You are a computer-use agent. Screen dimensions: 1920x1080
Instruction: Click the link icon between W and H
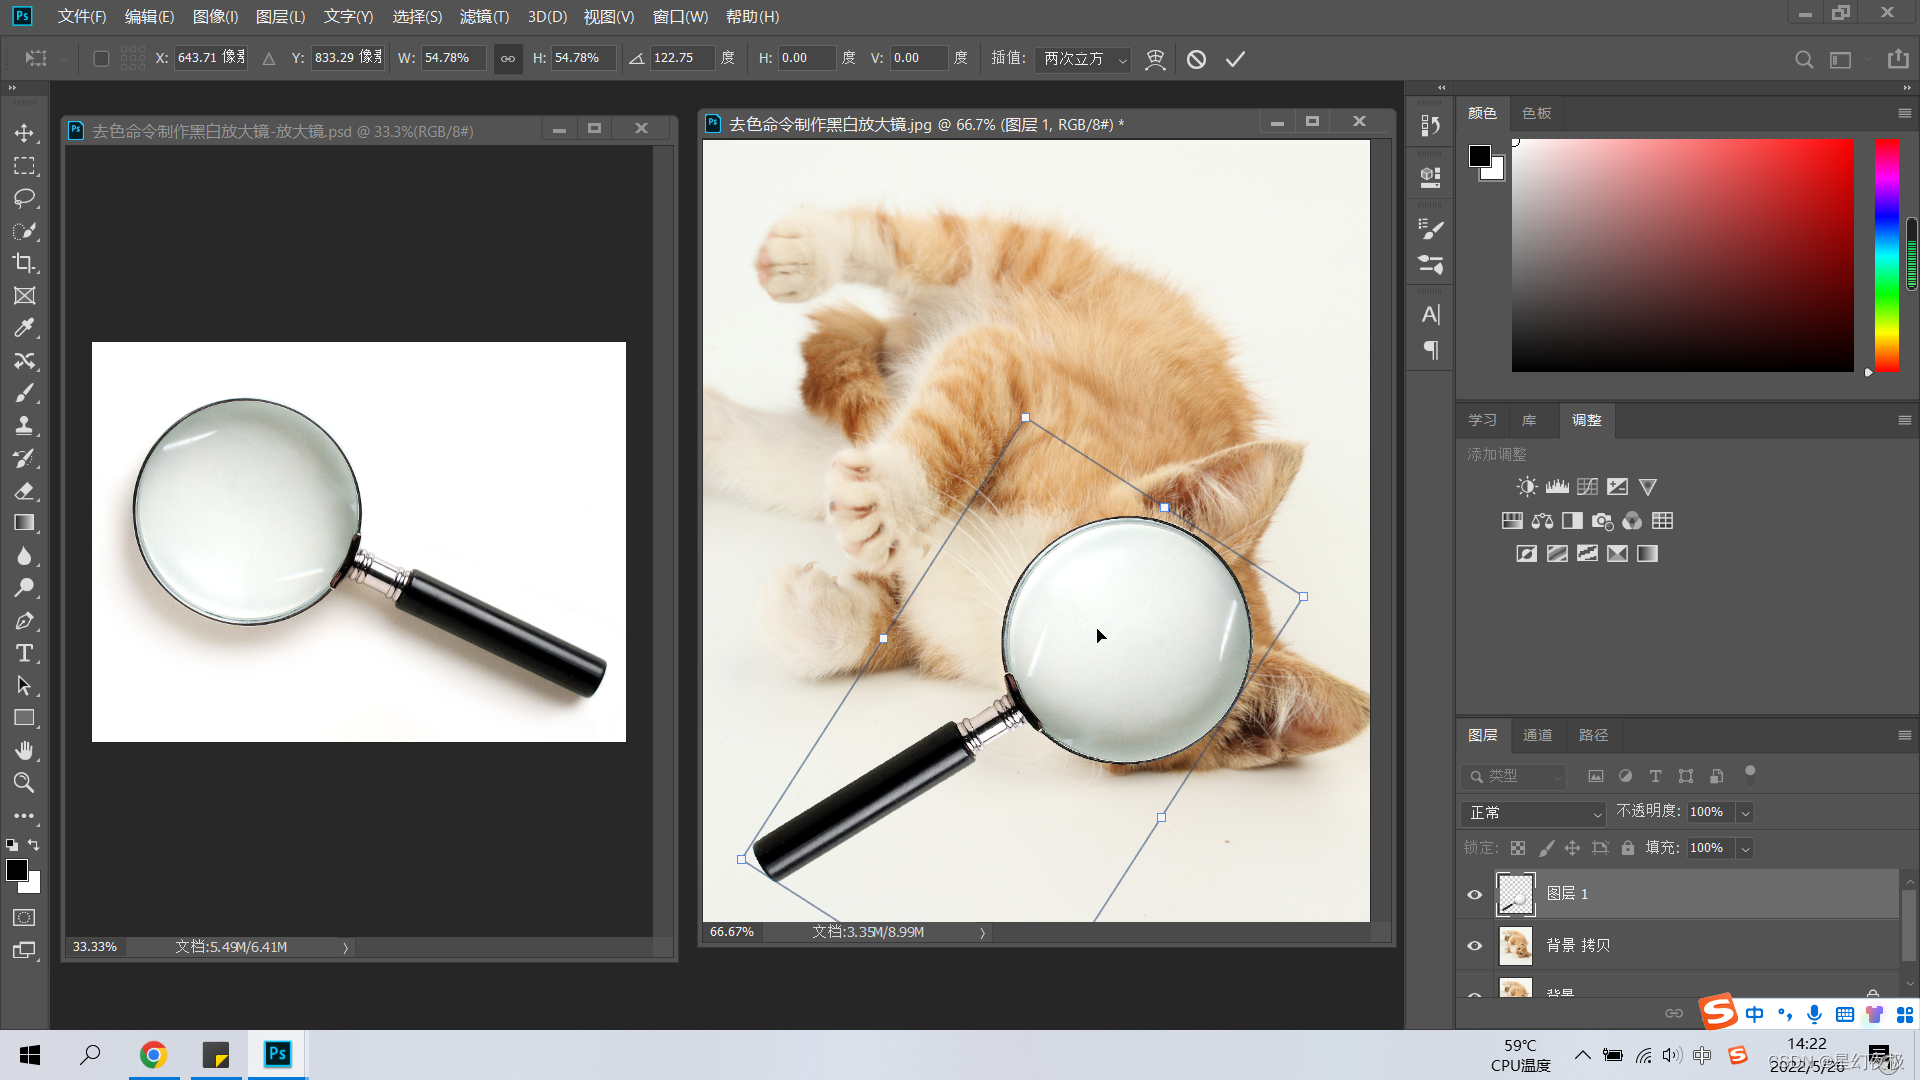508,59
